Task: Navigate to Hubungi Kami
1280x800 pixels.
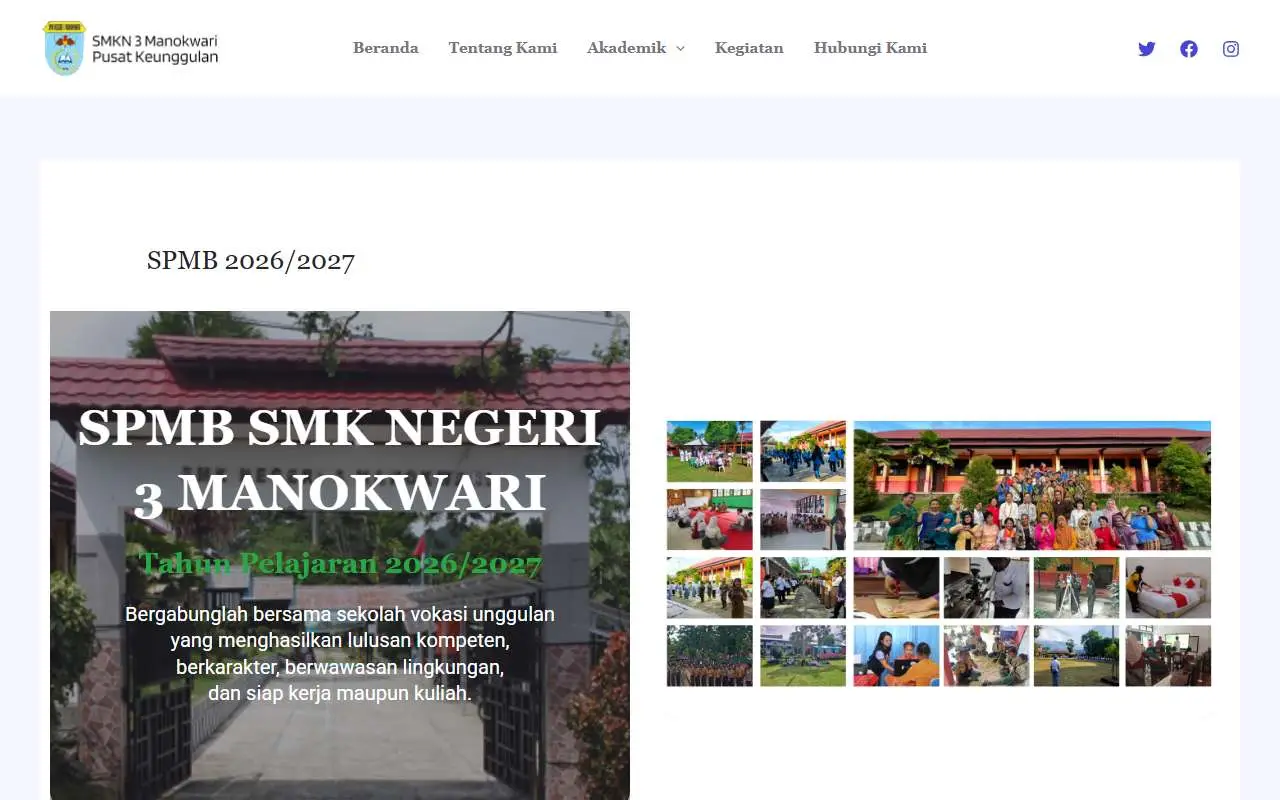Action: tap(870, 48)
